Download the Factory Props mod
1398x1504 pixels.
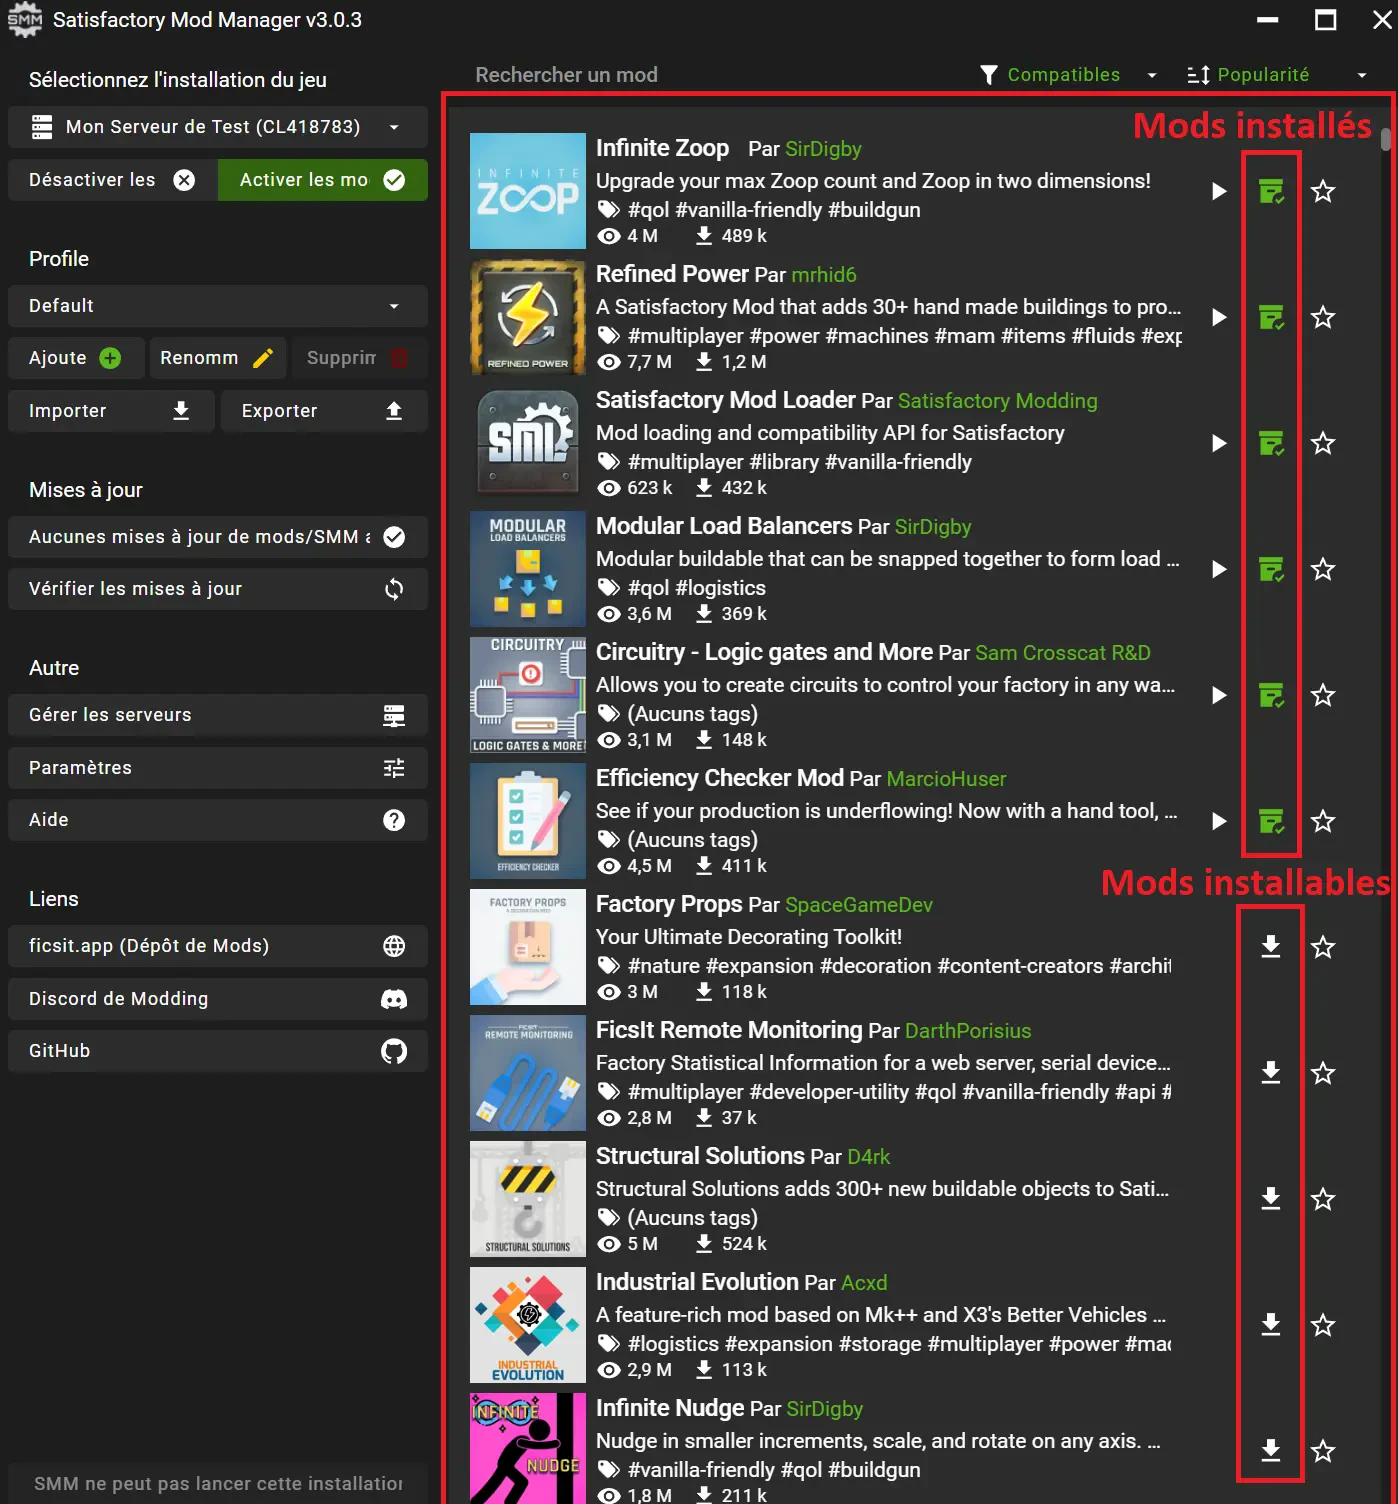1271,947
